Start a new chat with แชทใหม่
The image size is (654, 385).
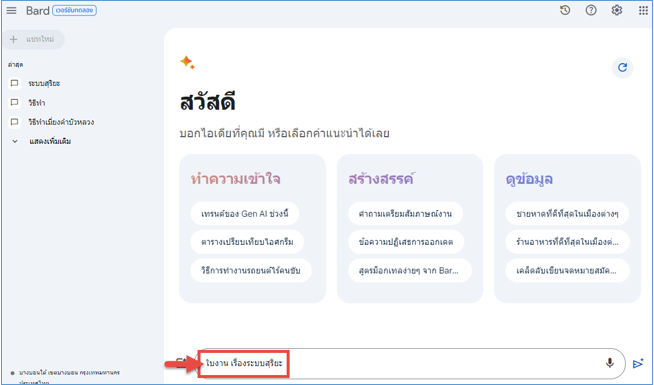pos(34,39)
